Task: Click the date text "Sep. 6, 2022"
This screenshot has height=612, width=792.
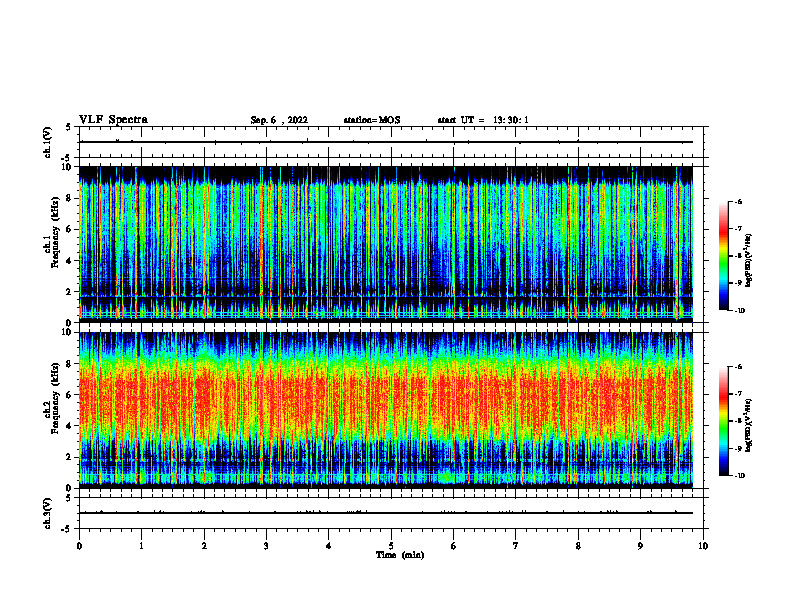Action: [279, 120]
